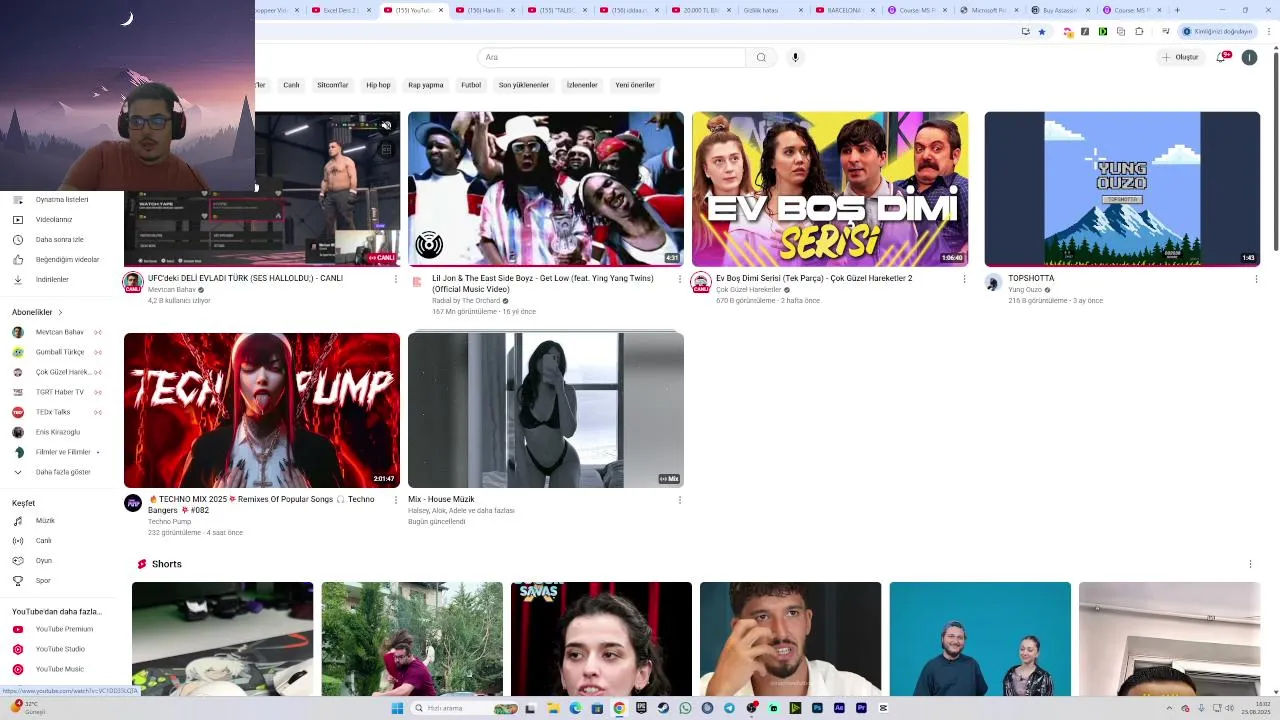Viewport: 1280px width, 720px height.
Task: Open Canlı under Keşfet section
Action: [43, 540]
